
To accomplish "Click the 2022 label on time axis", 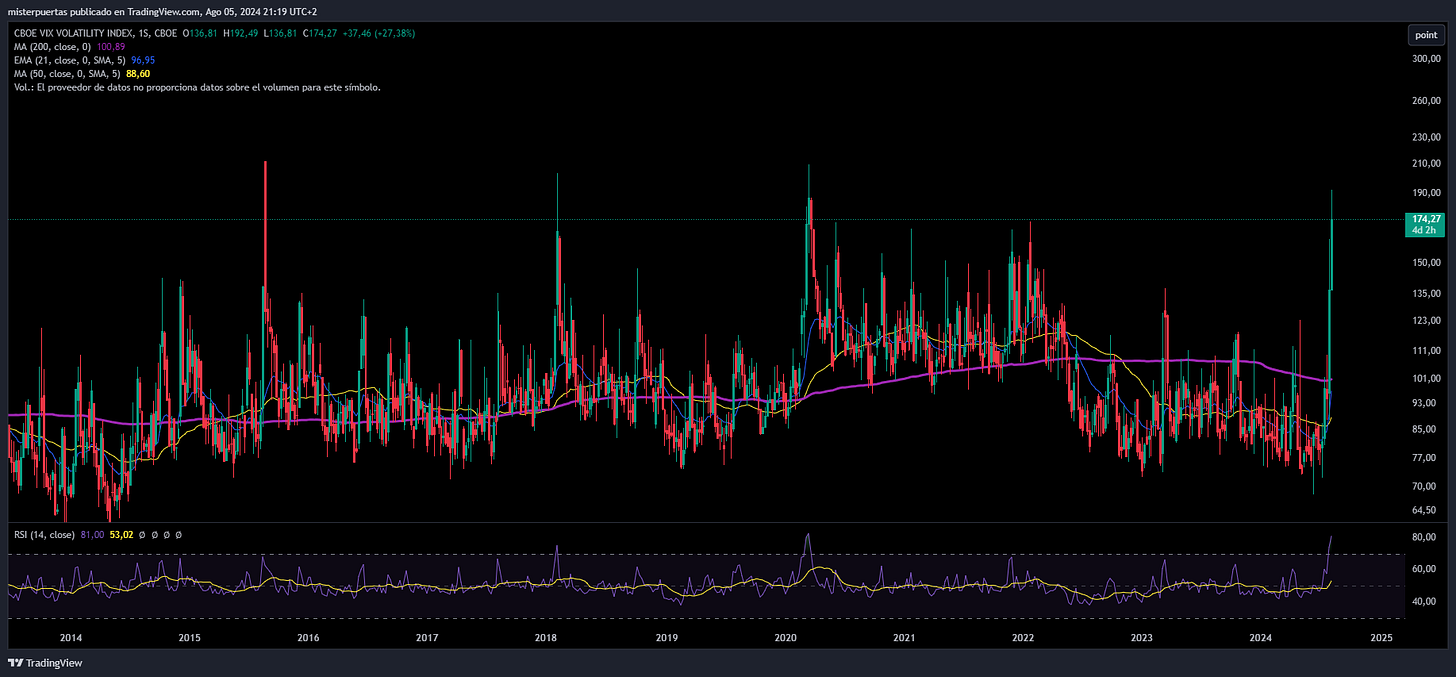I will pos(1023,637).
